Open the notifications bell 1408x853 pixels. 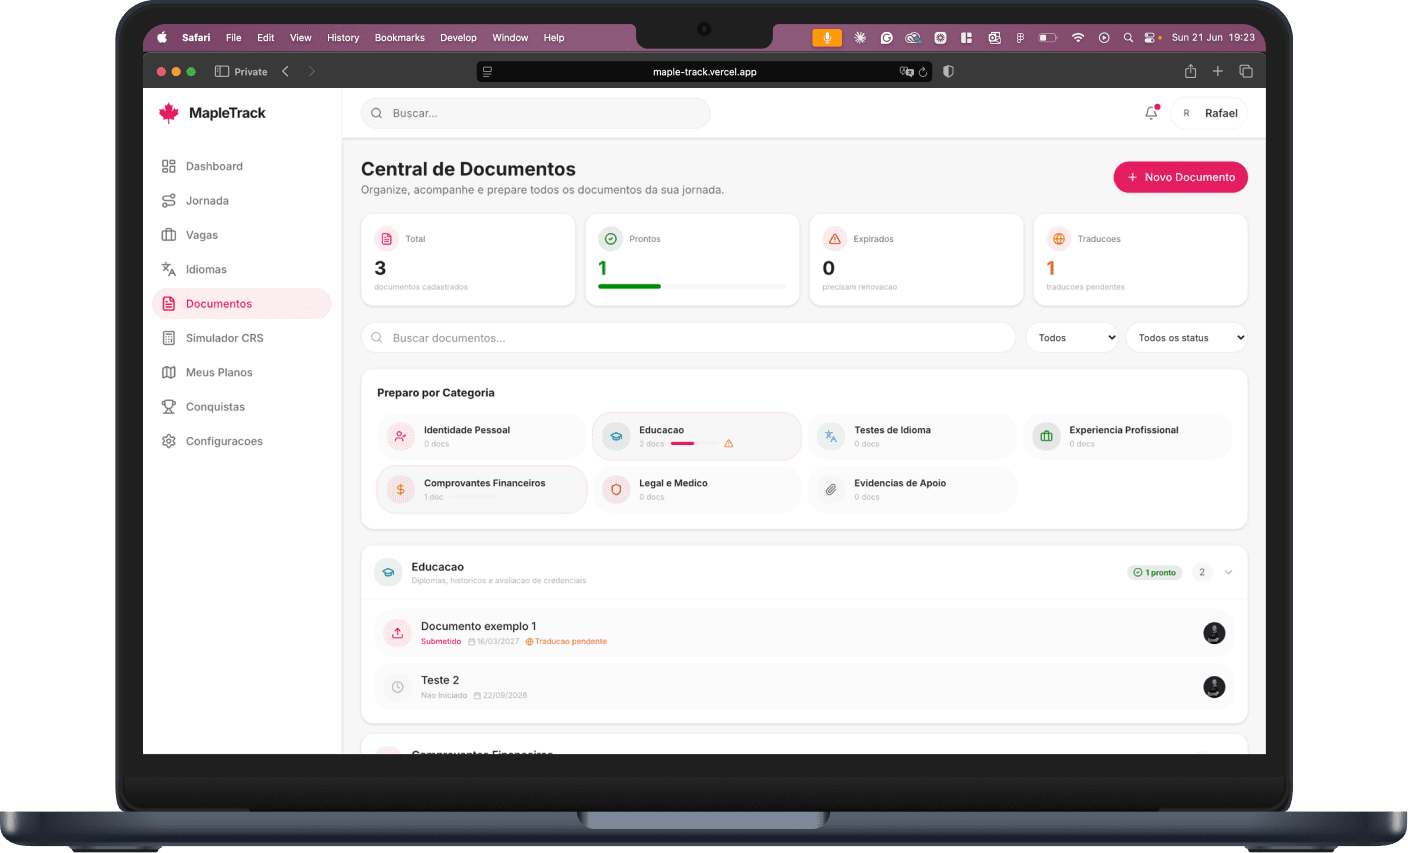click(1151, 113)
